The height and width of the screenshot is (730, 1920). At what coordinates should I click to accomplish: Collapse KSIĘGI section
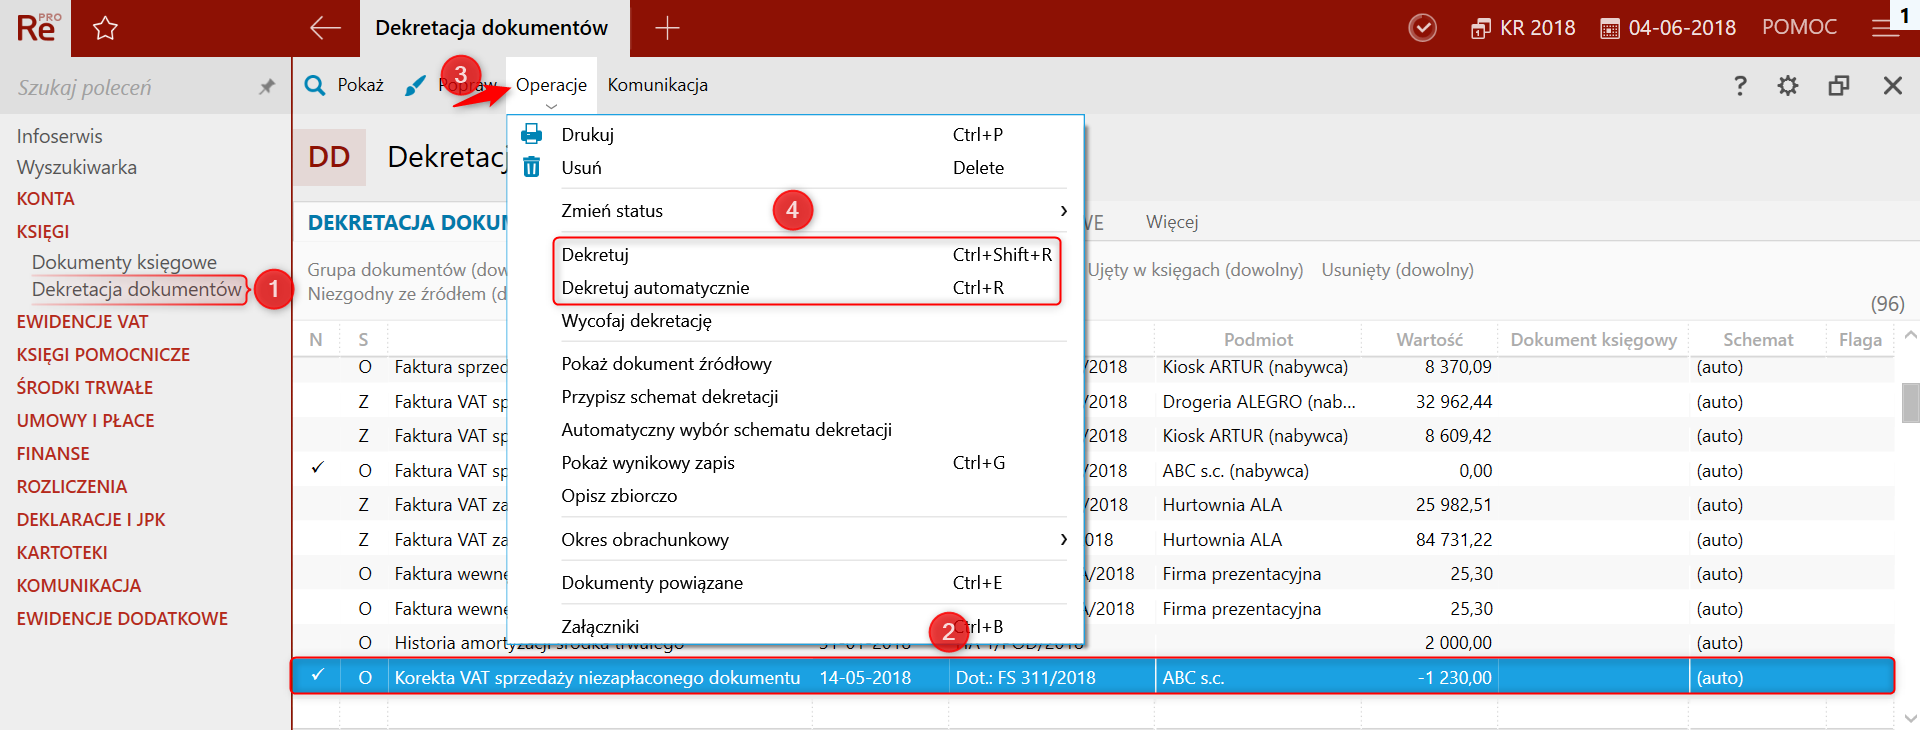[43, 231]
